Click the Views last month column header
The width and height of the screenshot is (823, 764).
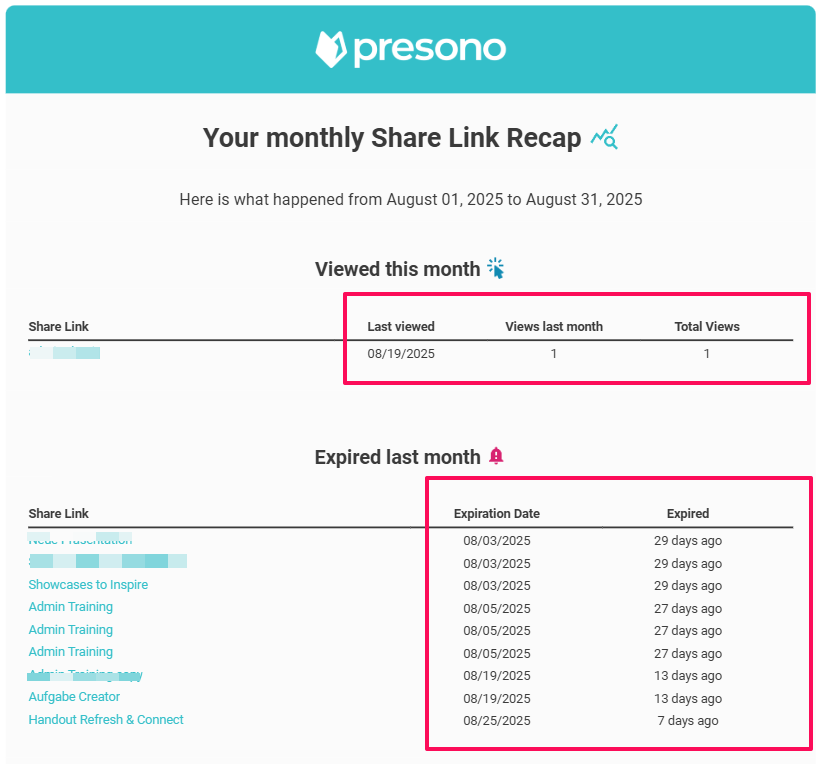[x=554, y=327]
